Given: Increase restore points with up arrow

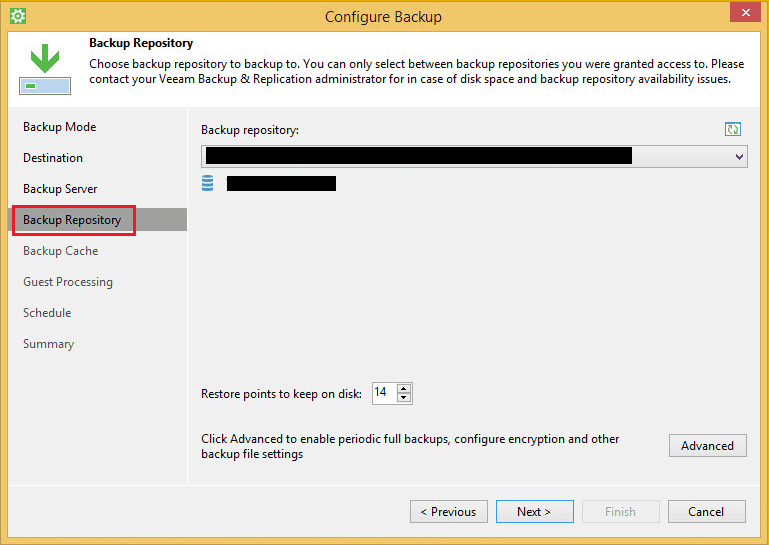Looking at the screenshot, I should point(404,388).
